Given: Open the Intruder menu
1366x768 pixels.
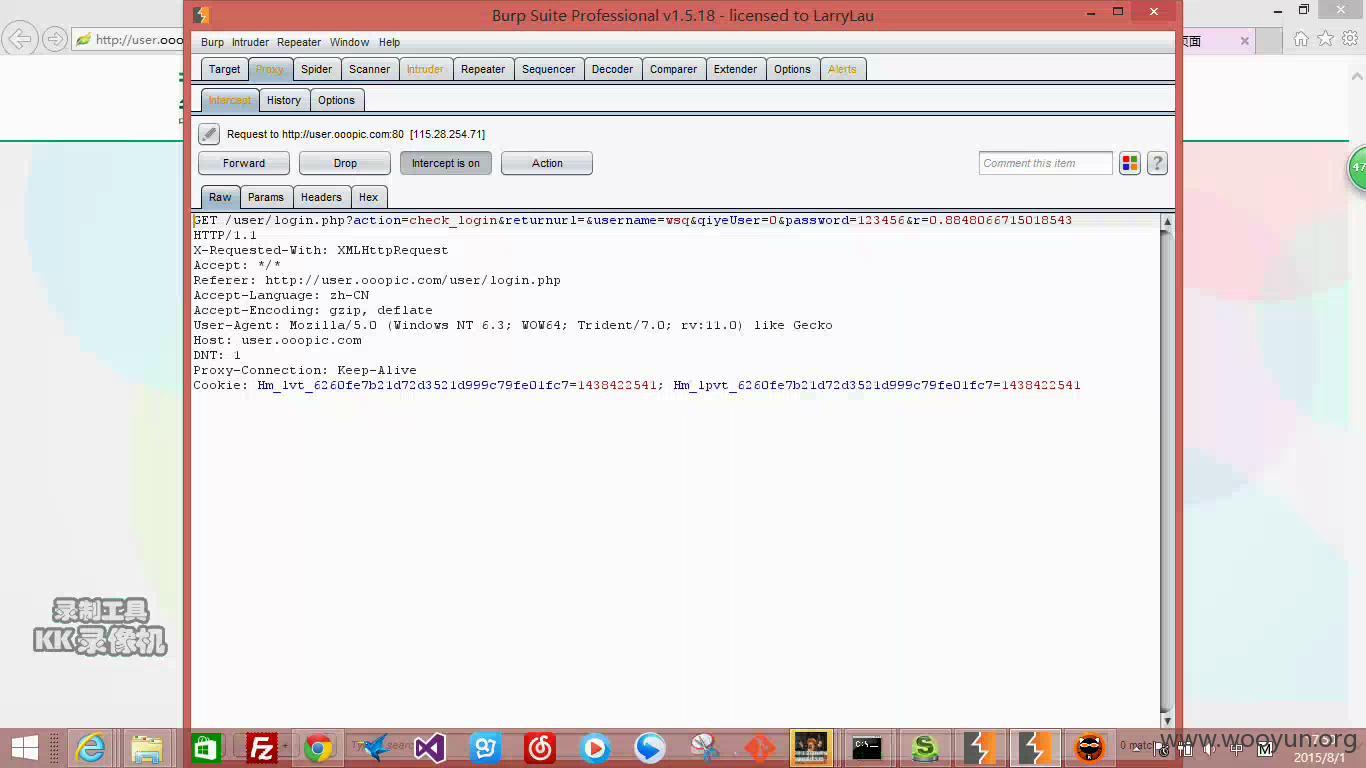Looking at the screenshot, I should click(x=250, y=42).
